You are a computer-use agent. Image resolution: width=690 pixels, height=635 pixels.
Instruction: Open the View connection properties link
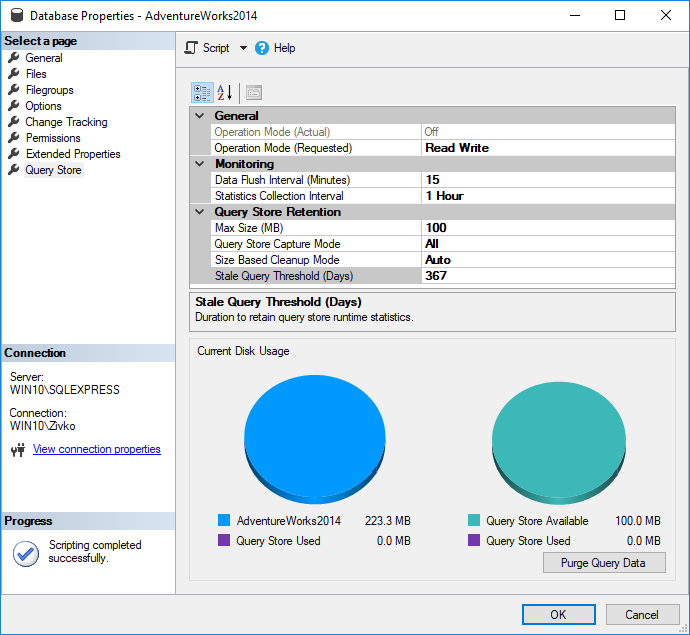click(x=96, y=450)
